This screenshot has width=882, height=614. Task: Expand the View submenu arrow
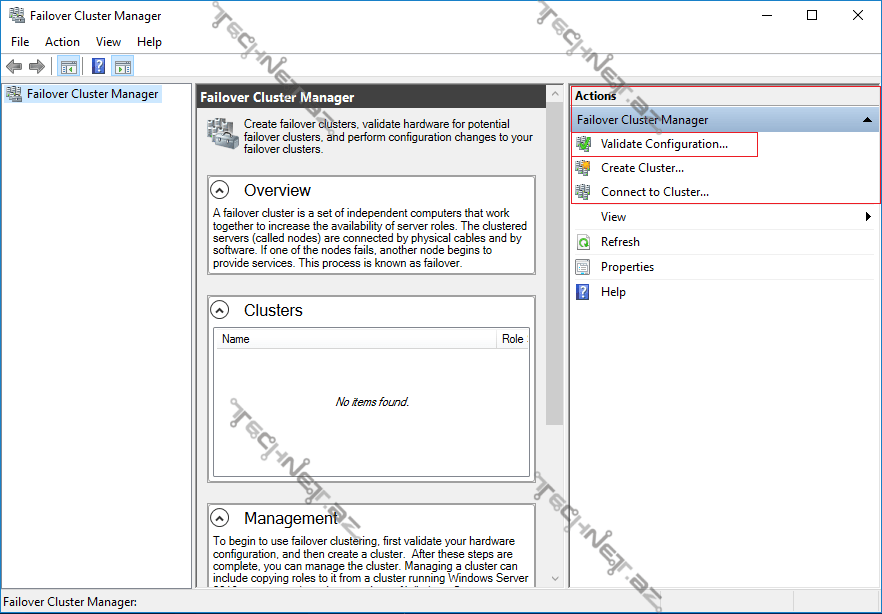[x=868, y=216]
